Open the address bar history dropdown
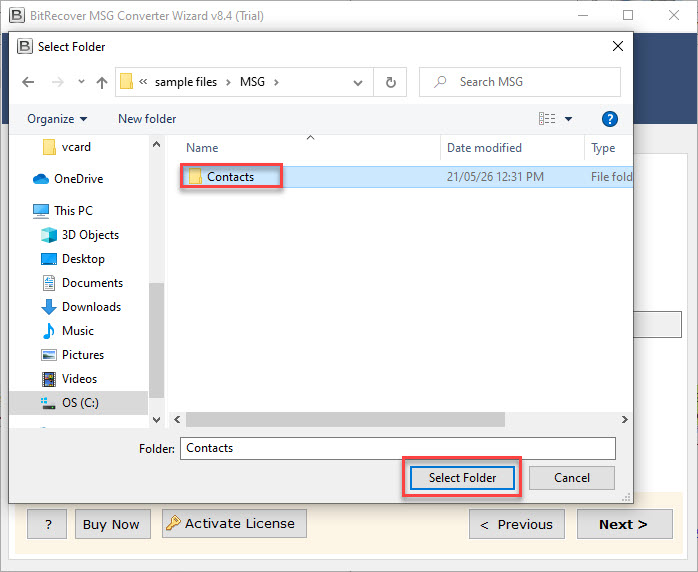Viewport: 698px width, 572px height. click(358, 82)
